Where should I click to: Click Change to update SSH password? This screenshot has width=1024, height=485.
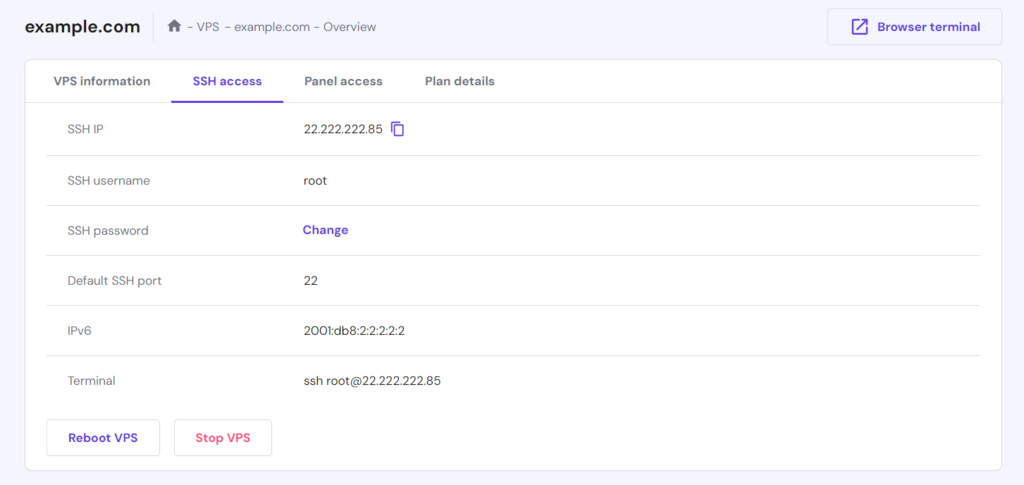coord(325,230)
